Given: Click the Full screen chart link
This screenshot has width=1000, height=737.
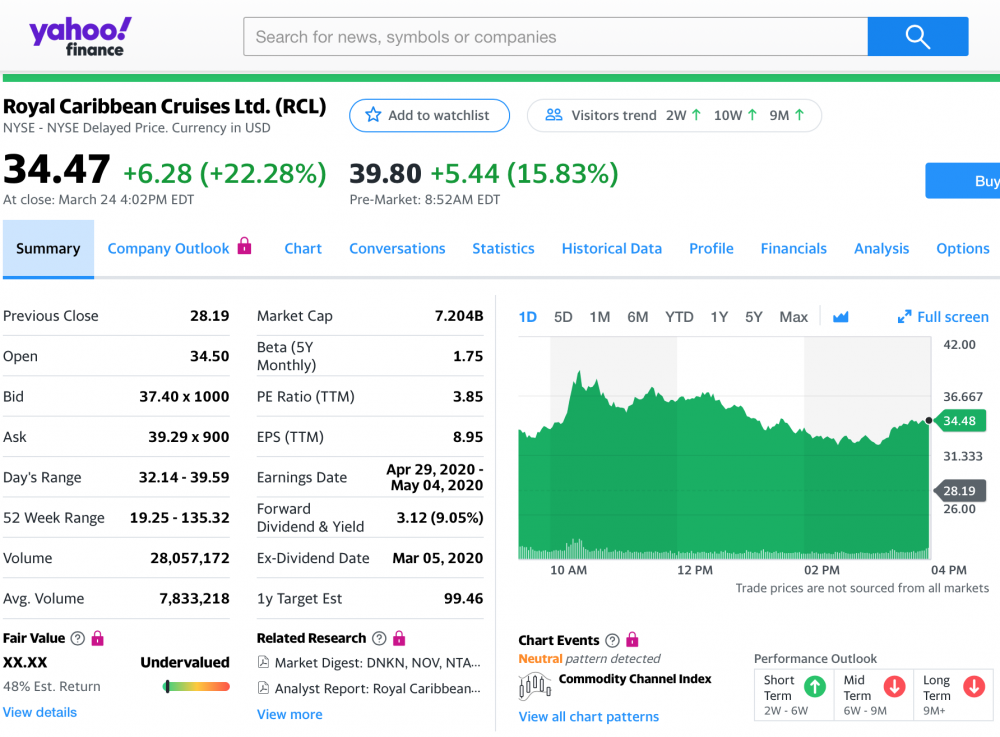Looking at the screenshot, I should click(952, 317).
